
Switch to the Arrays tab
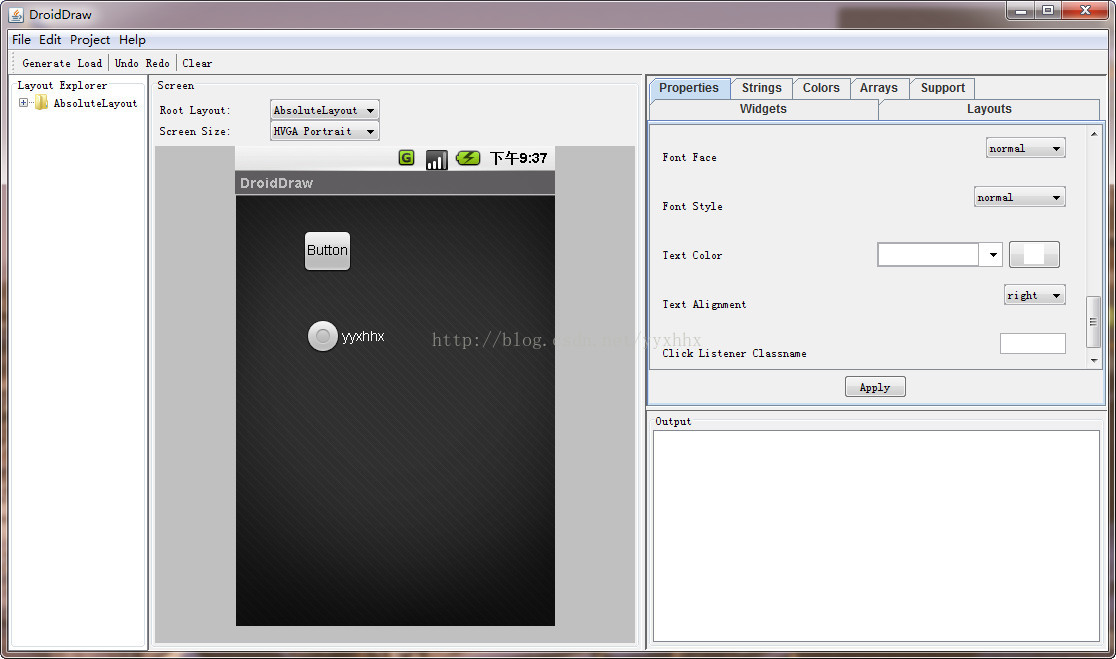(879, 88)
